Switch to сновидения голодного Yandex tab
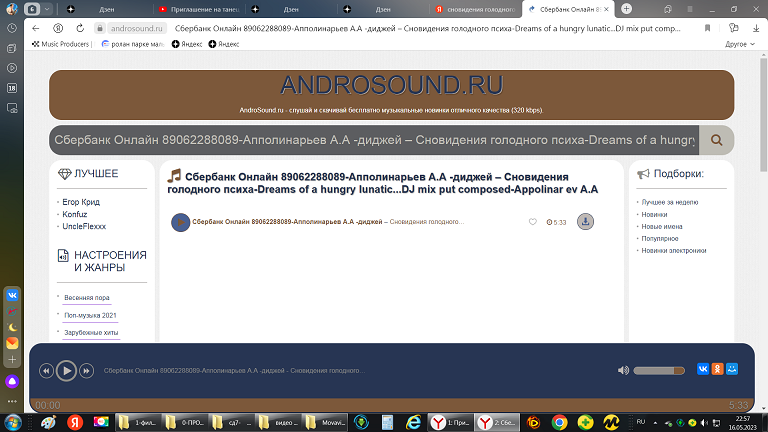The width and height of the screenshot is (768, 432). (x=476, y=9)
